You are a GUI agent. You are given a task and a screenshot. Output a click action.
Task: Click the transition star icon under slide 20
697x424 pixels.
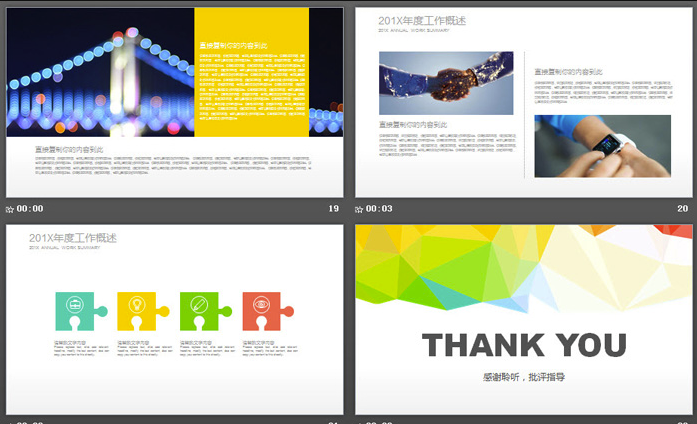(x=359, y=209)
